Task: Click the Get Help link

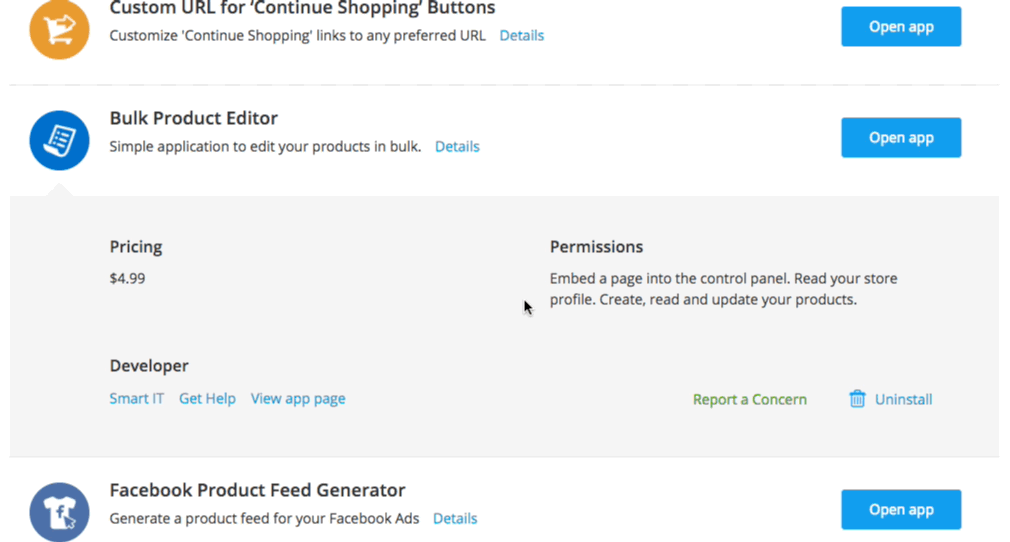Action: 207,398
